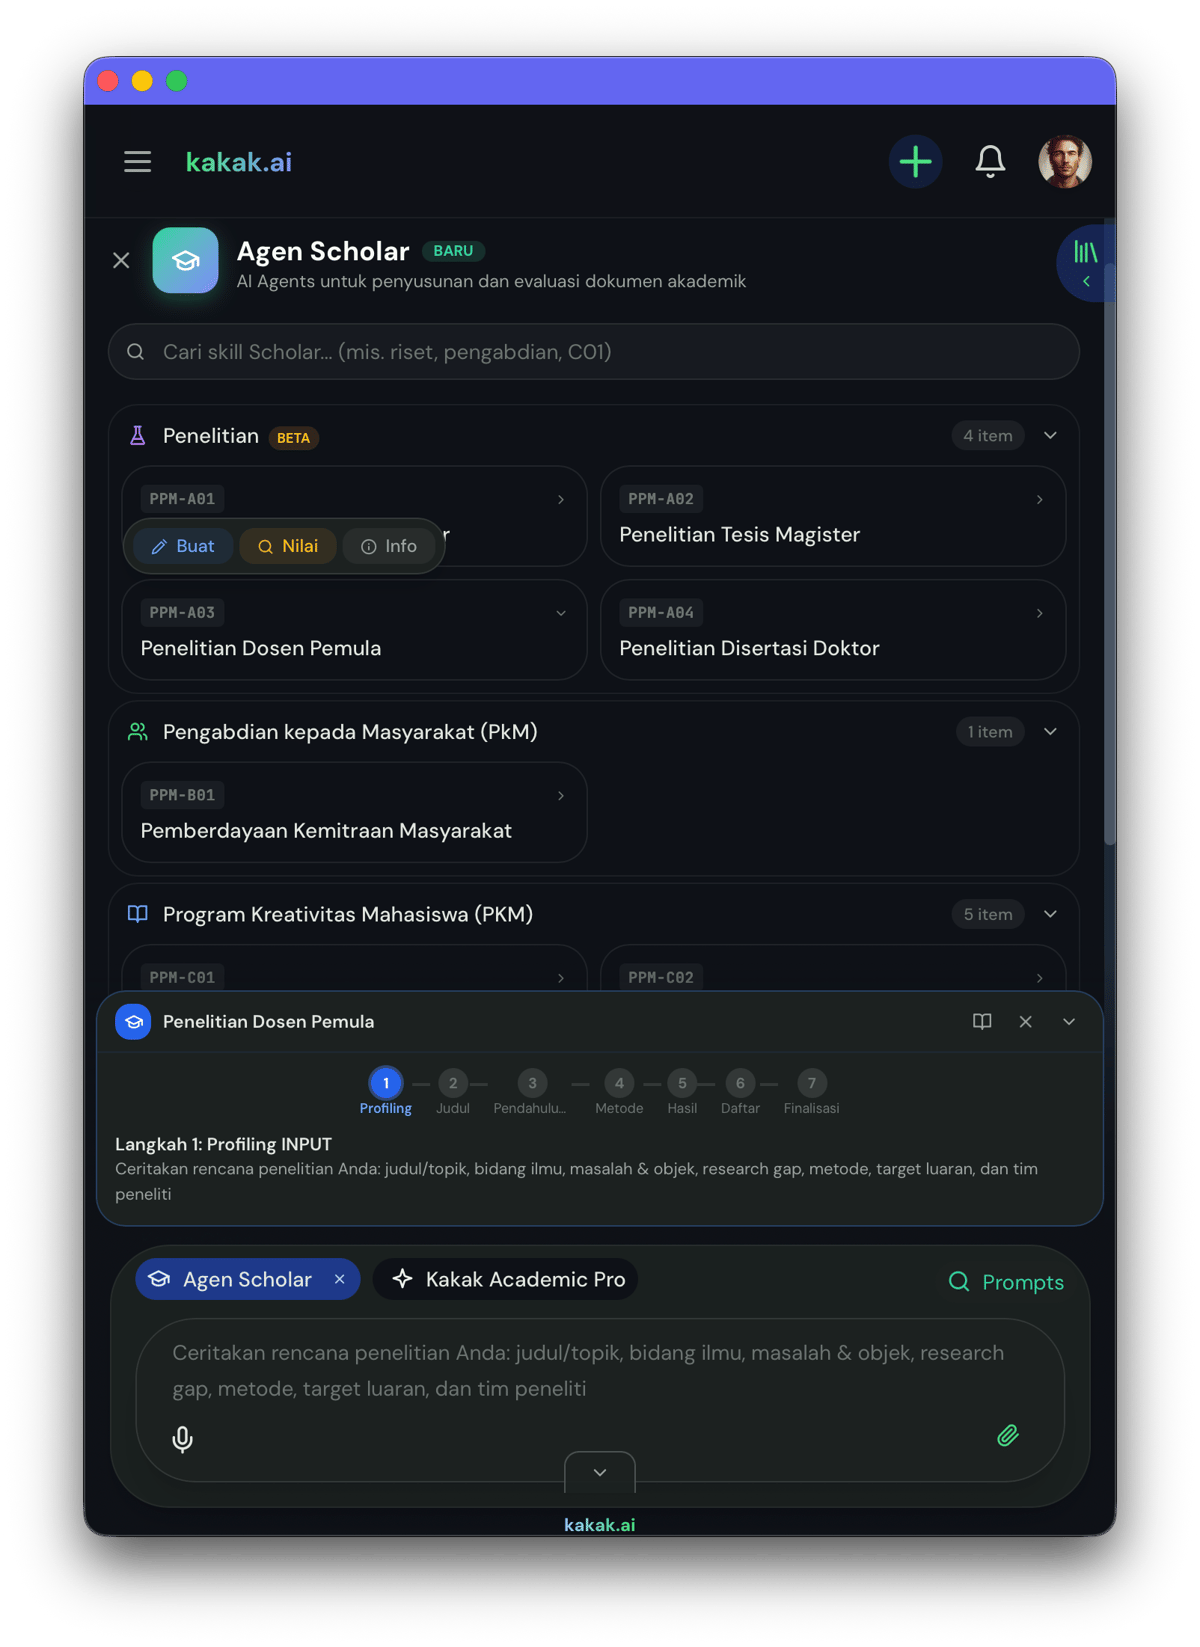Click the Info action button
Screen dimensions: 1200x1647
[389, 546]
